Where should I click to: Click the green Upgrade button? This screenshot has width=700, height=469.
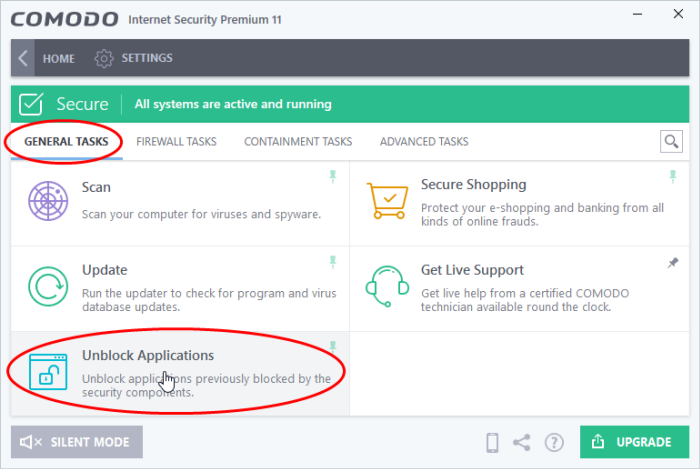point(634,442)
